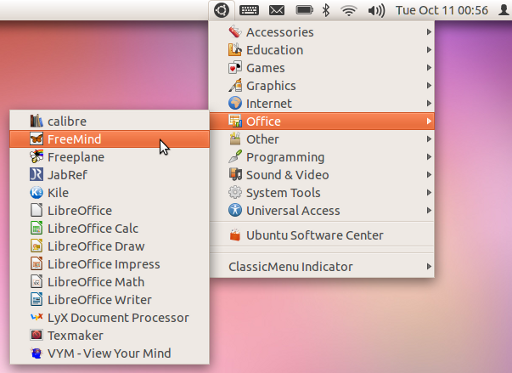Viewport: 512px width, 373px height.
Task: Click the Education category icon
Action: (x=235, y=50)
